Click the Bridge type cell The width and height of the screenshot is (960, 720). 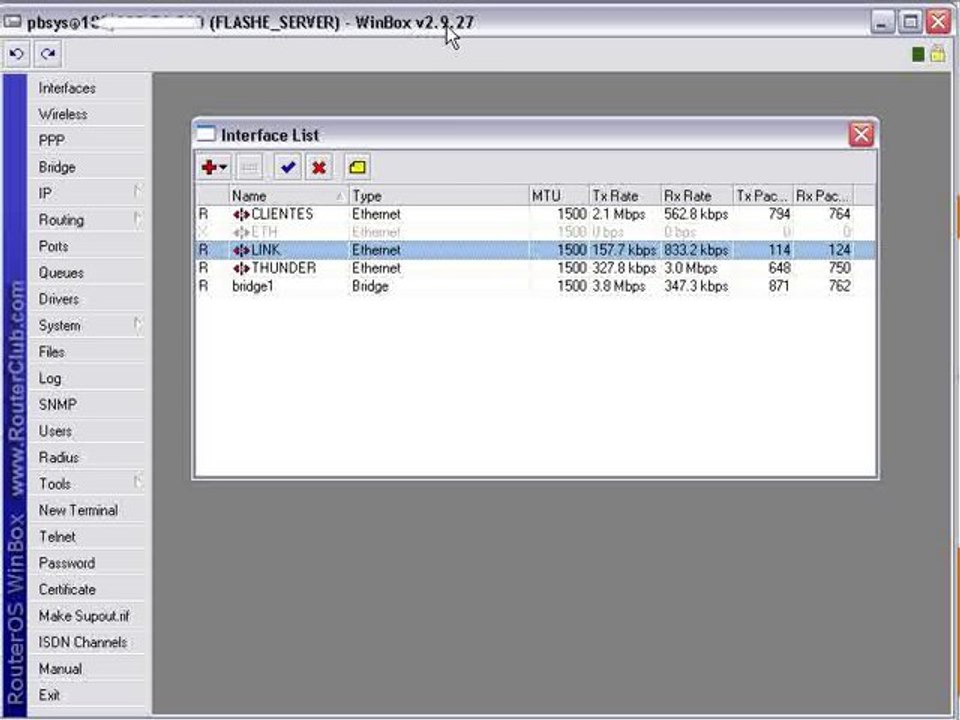(370, 286)
